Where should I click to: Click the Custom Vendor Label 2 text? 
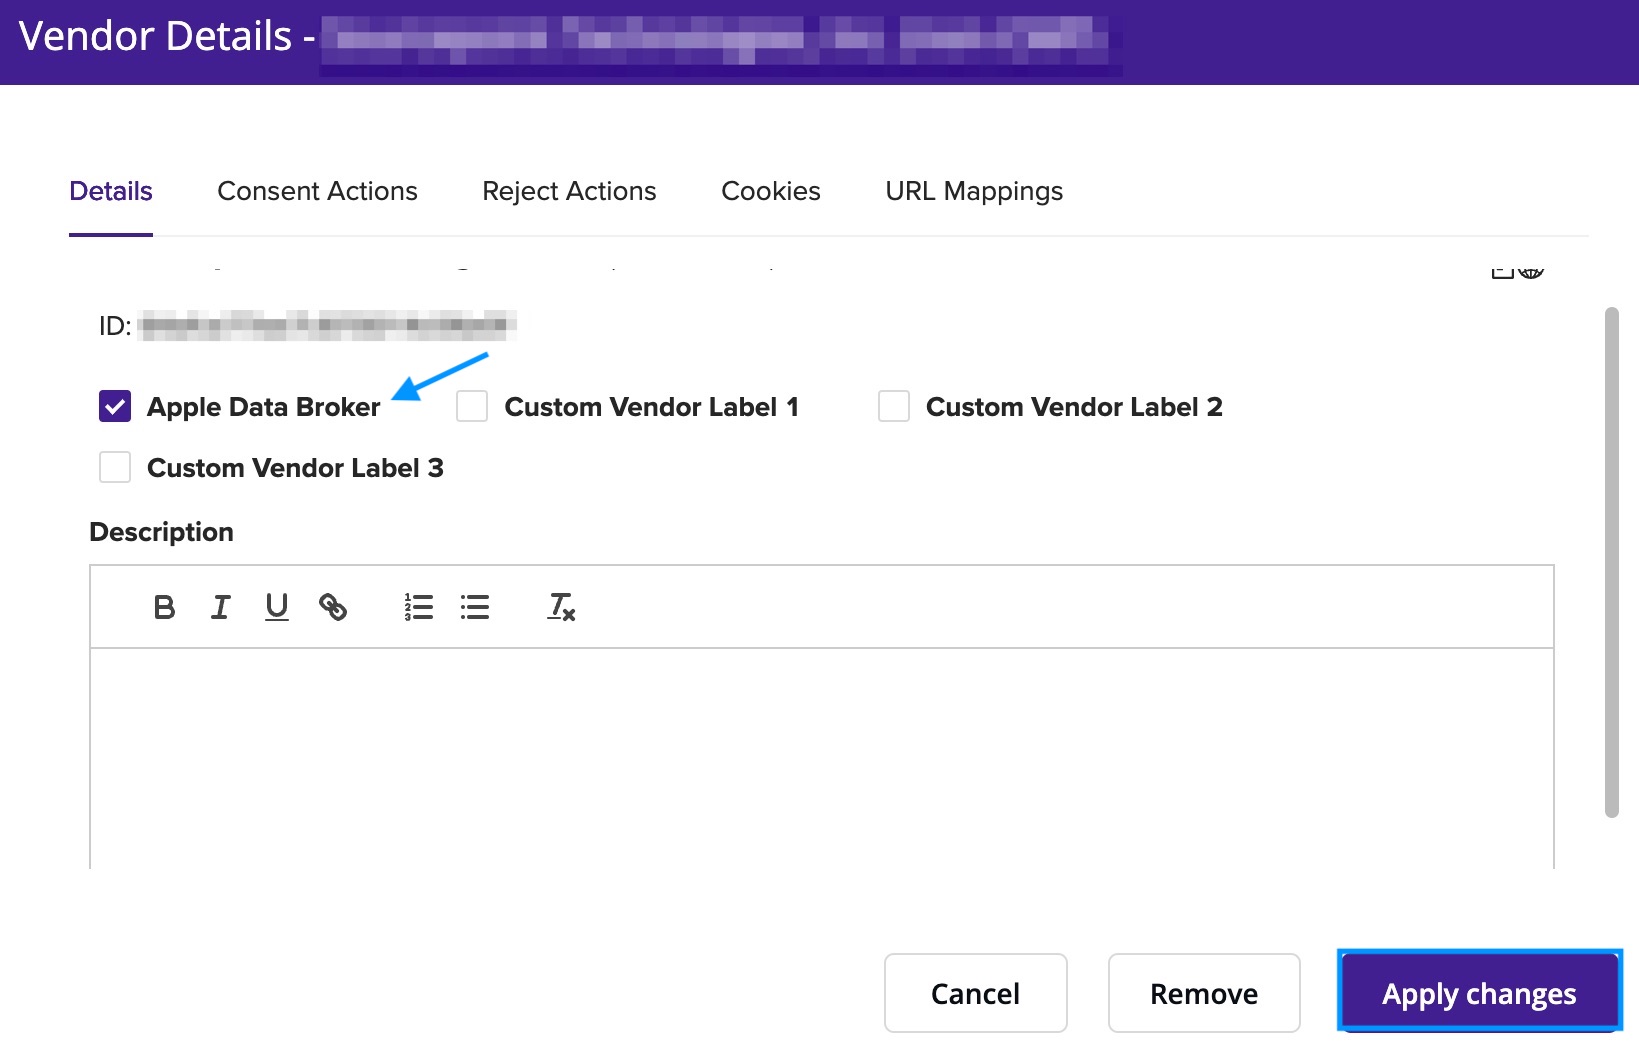[1074, 407]
